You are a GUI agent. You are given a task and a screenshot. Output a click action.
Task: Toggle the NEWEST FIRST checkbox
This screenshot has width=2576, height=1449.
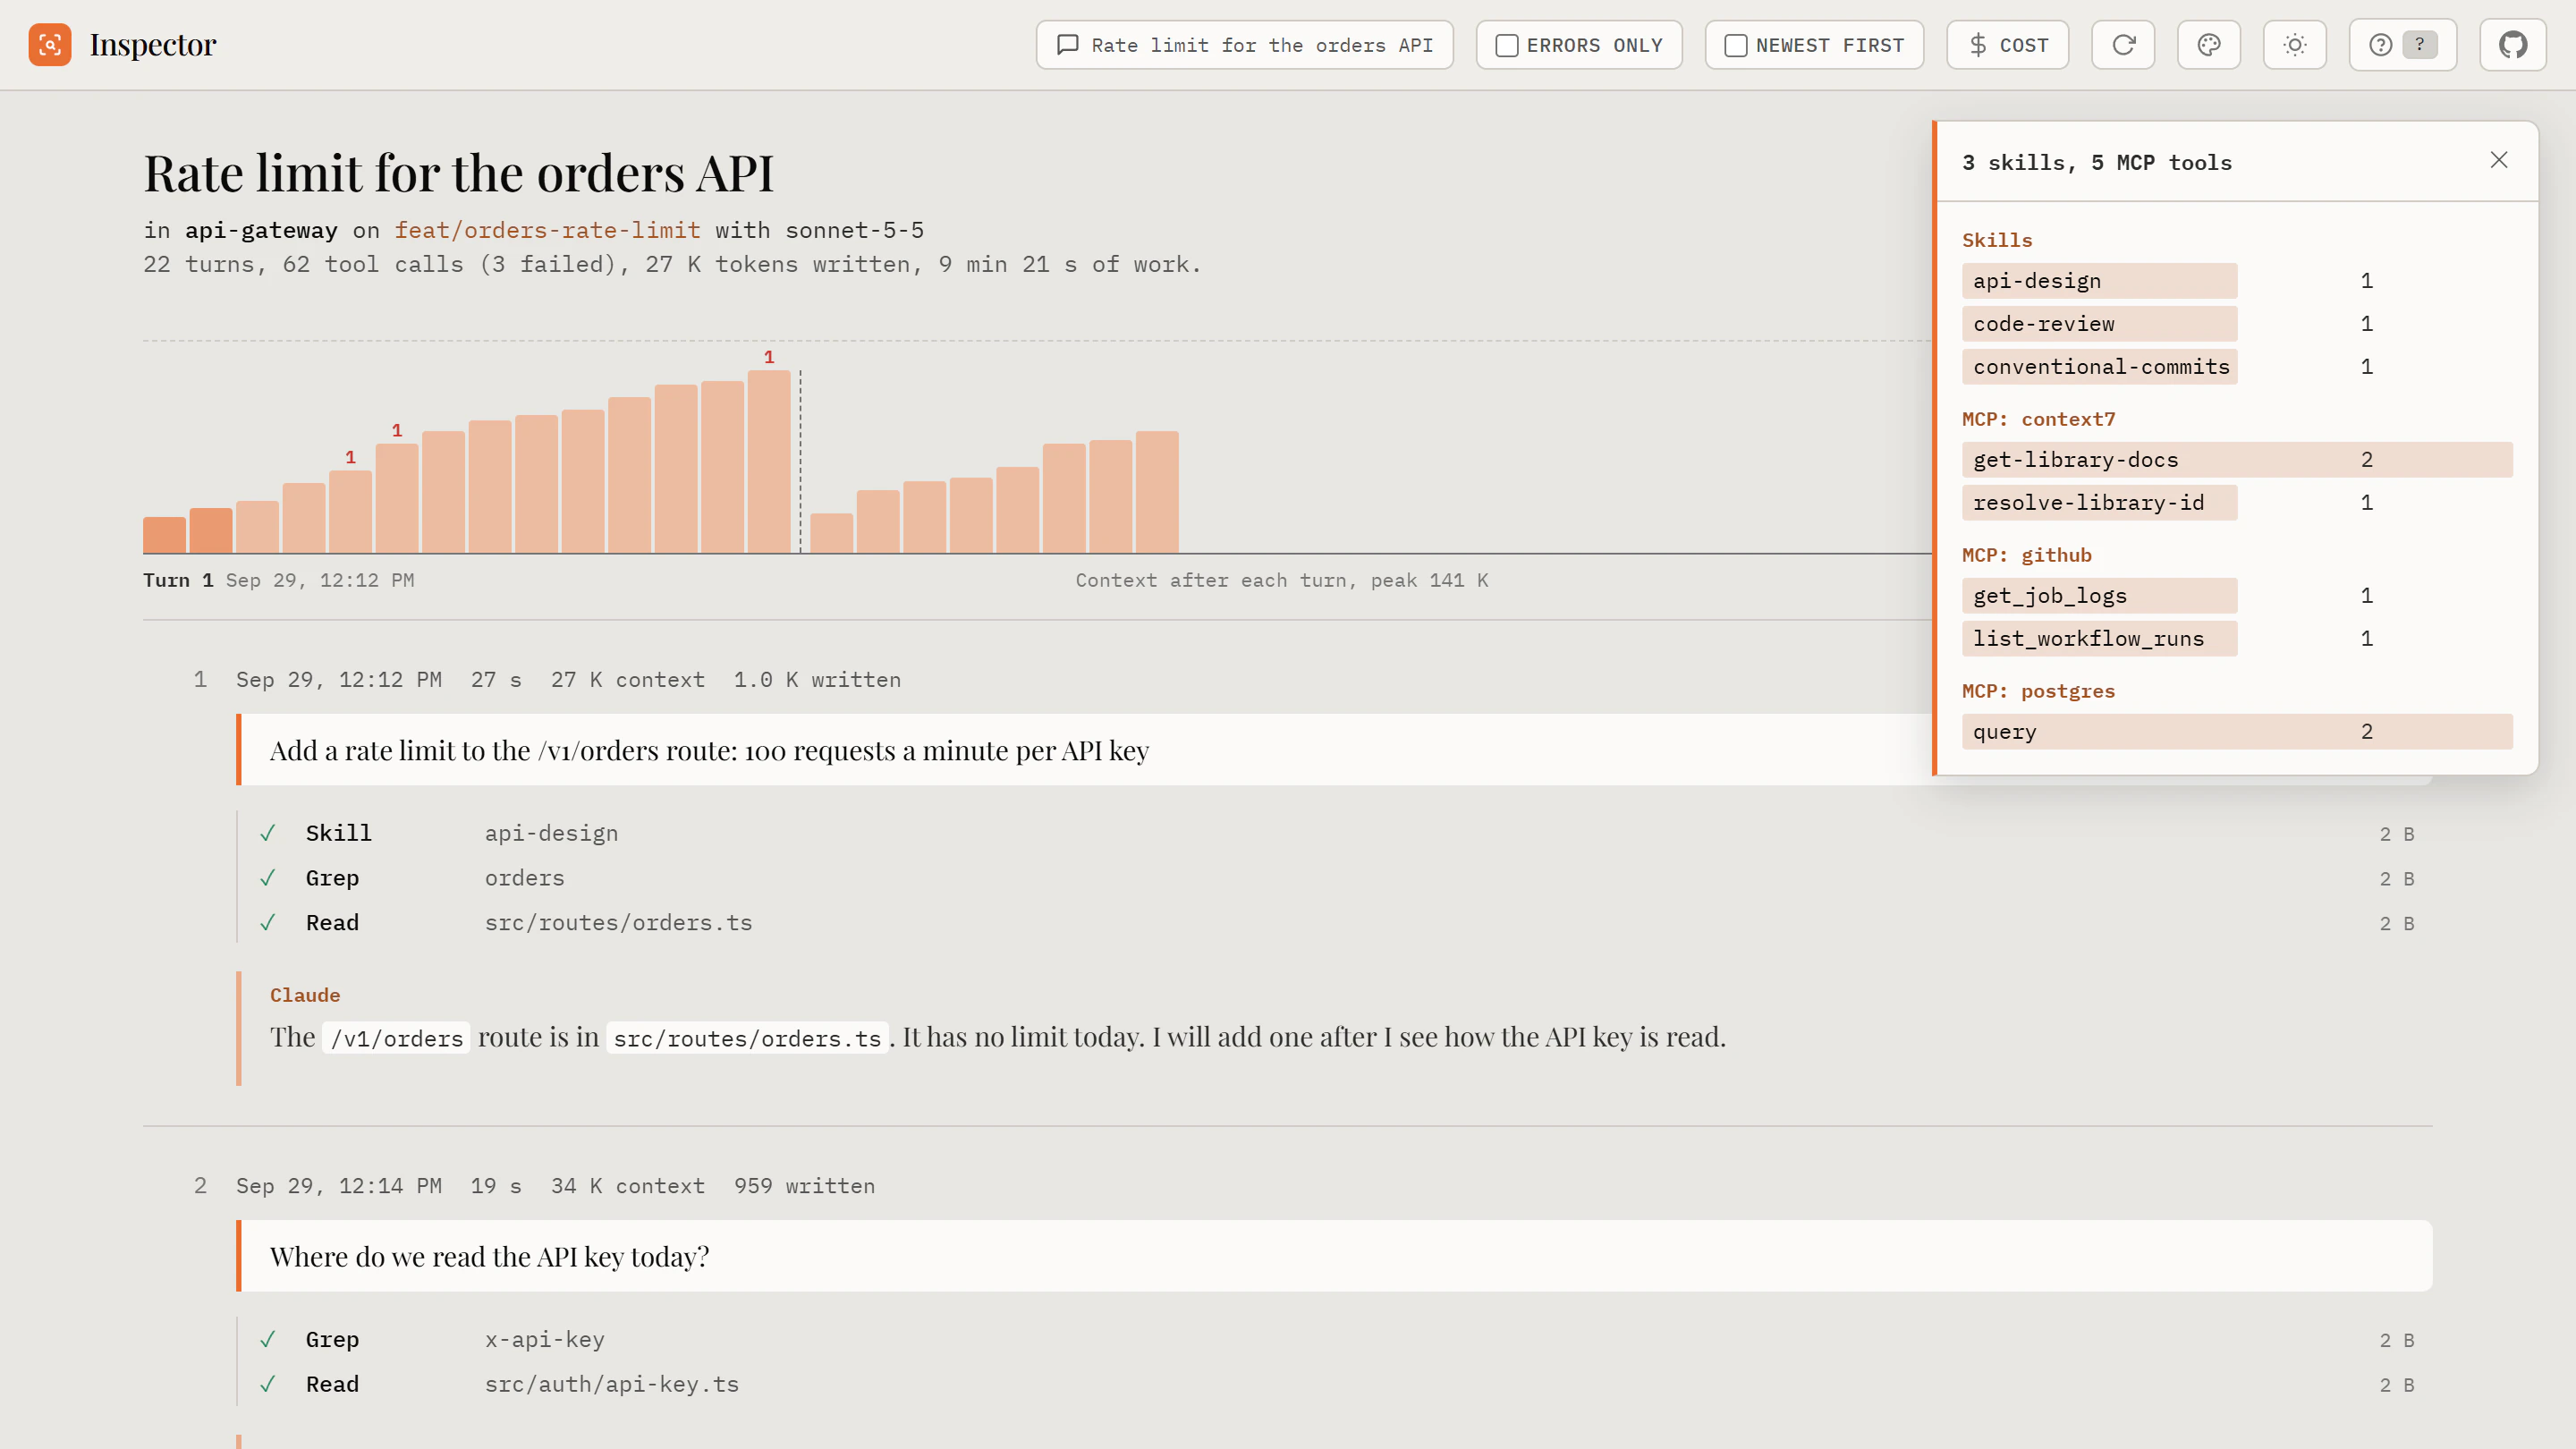pyautogui.click(x=1736, y=46)
